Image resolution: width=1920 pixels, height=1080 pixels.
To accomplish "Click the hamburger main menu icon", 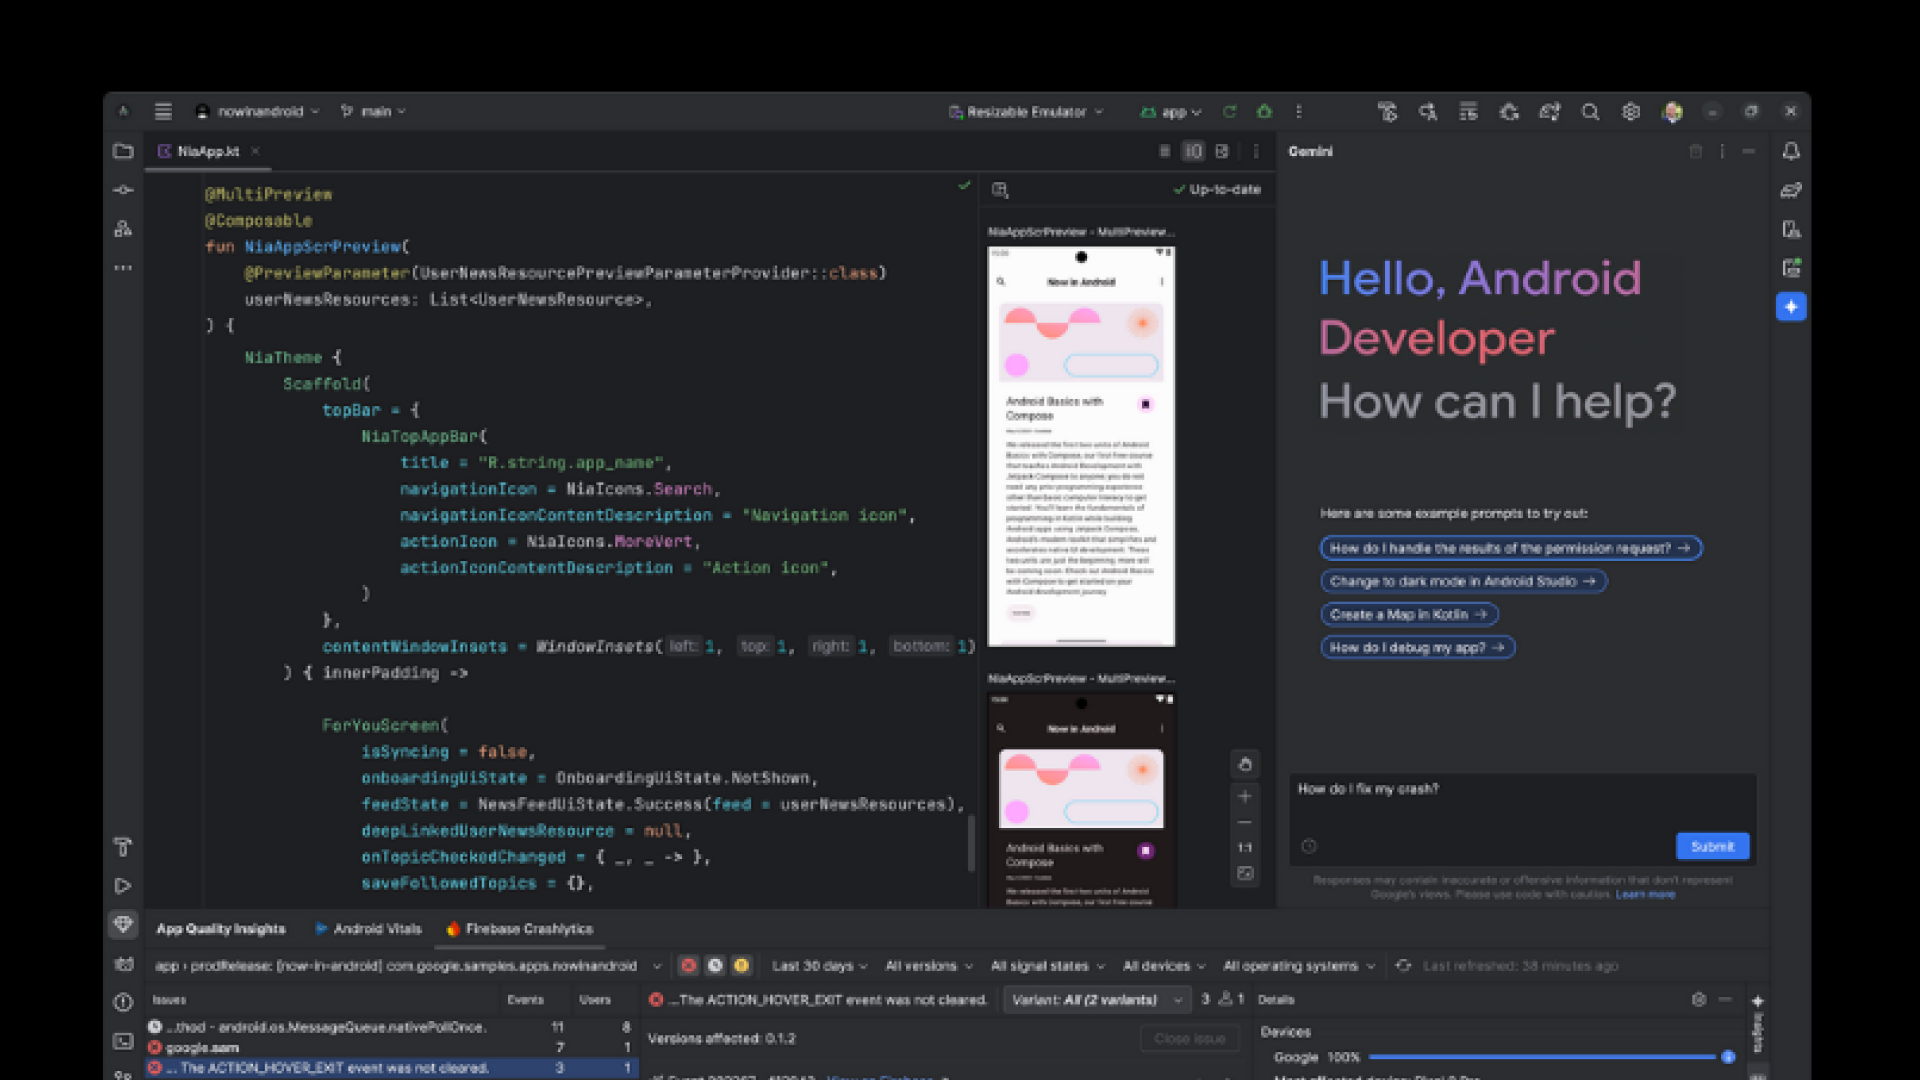I will point(163,112).
